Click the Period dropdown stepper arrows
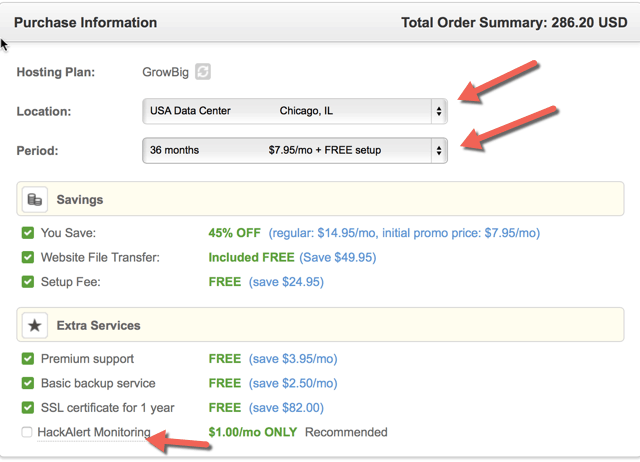This screenshot has height=462, width=640. (439, 151)
